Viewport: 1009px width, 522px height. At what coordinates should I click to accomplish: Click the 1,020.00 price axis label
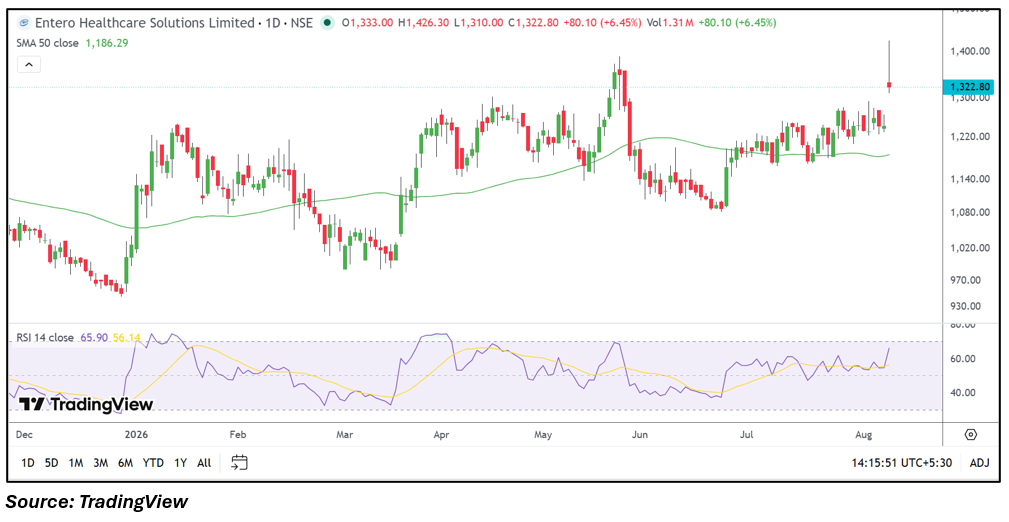[x=970, y=247]
